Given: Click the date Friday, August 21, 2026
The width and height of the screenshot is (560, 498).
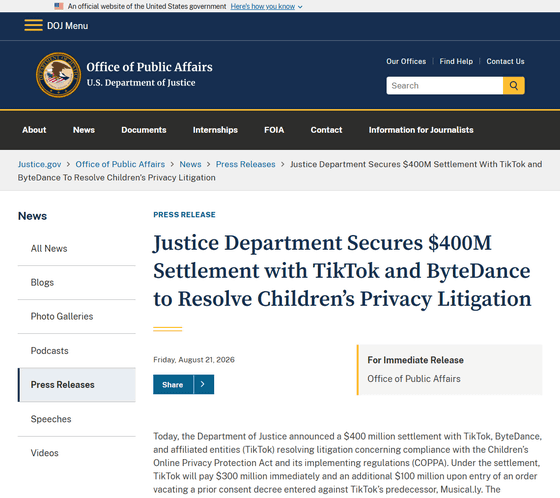Looking at the screenshot, I should coord(194,360).
